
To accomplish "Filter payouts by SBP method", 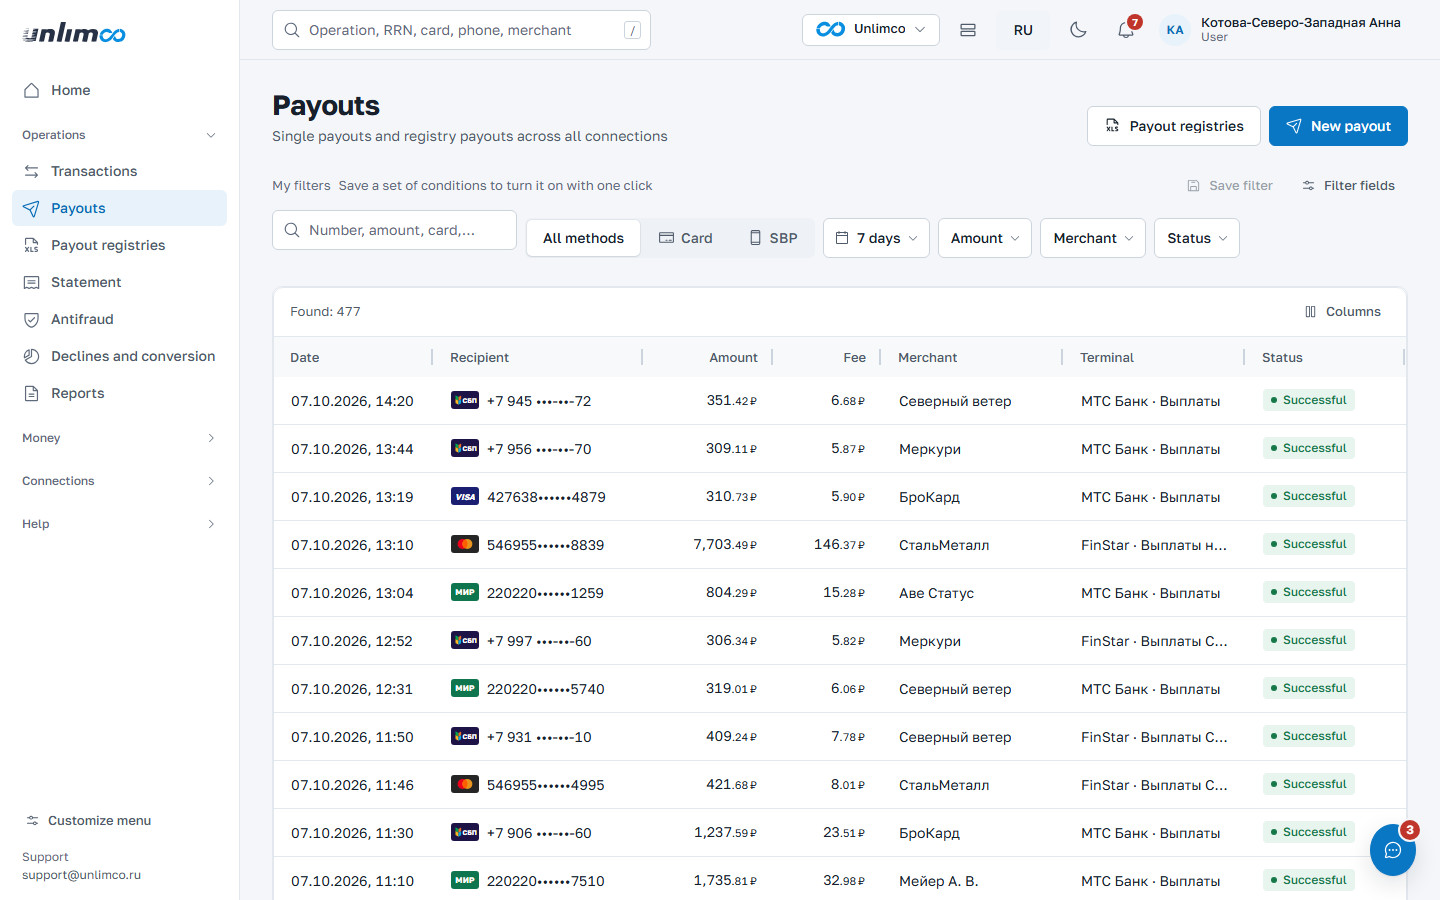I will click(x=773, y=238).
